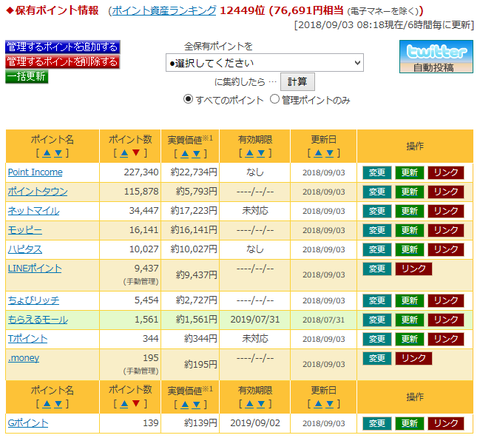This screenshot has width=480, height=438.
Task: Sort point count ascending in lower header
Action: tap(124, 404)
